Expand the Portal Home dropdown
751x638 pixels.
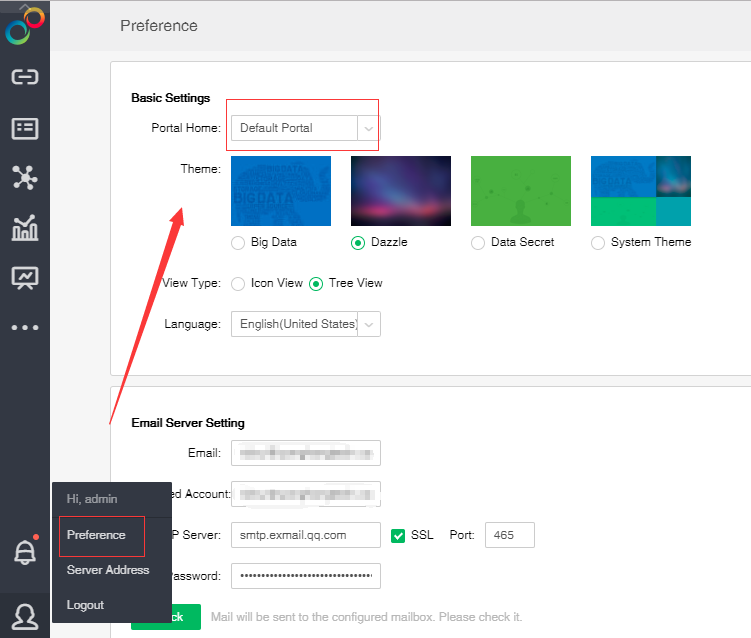(369, 128)
